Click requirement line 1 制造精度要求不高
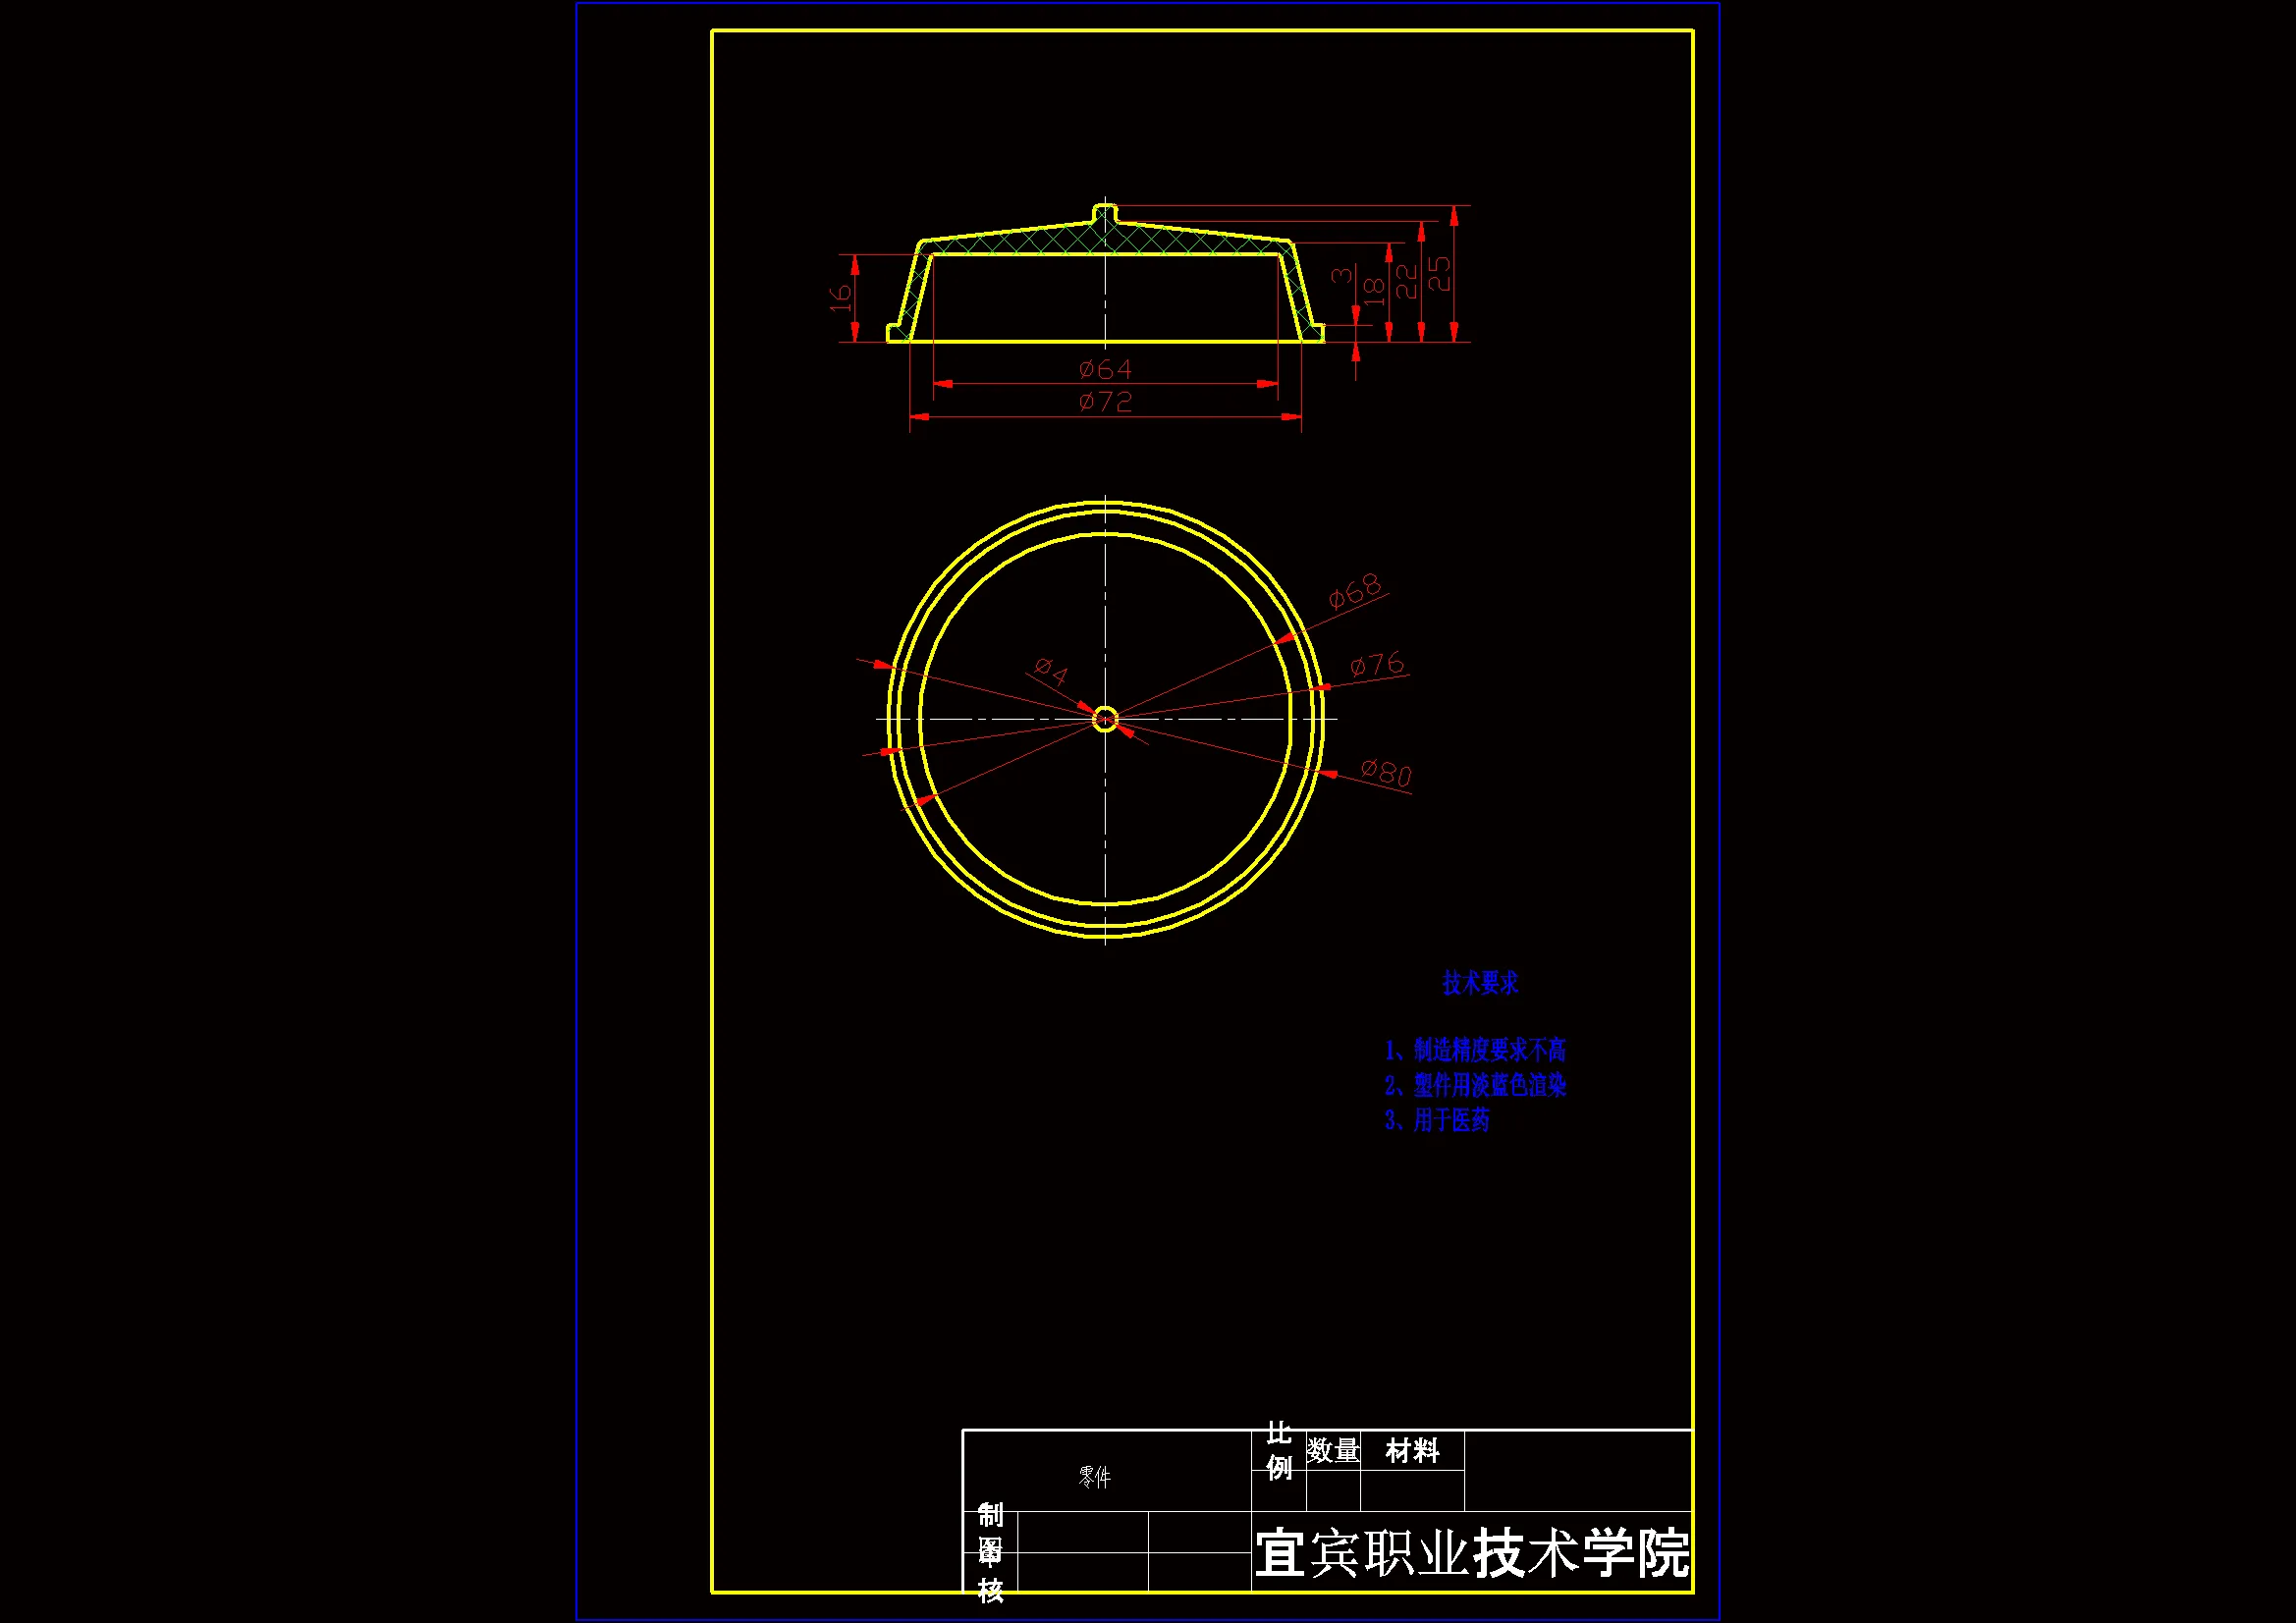 tap(1475, 1050)
